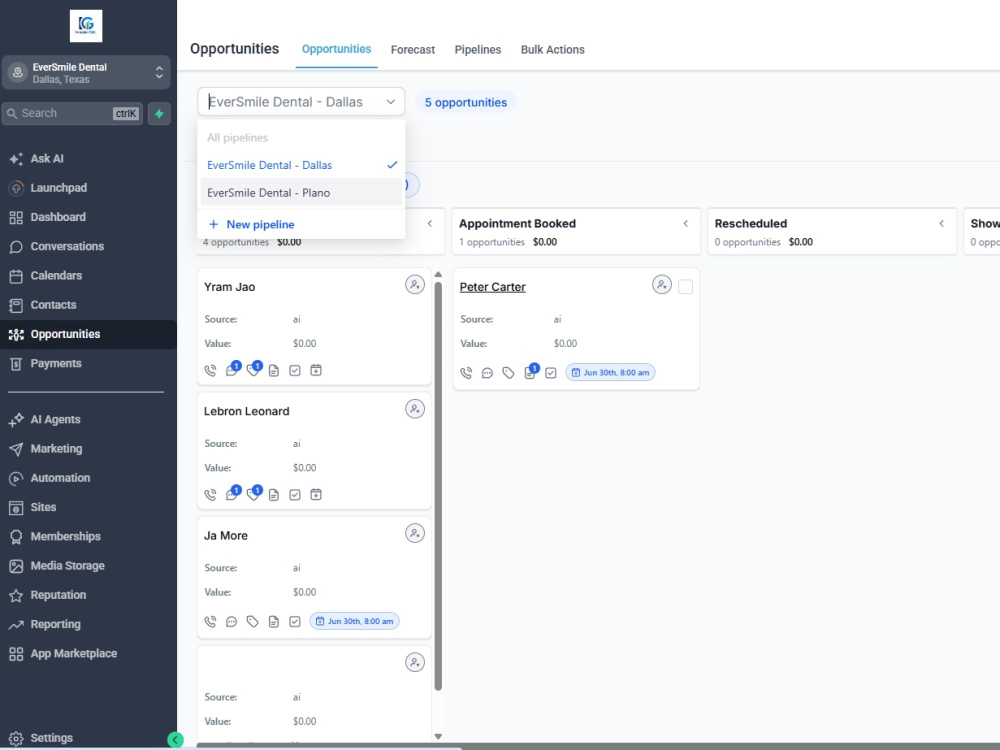Viewport: 1000px width, 750px height.
Task: Open notes icon with badge on Peter Carter card
Action: pos(531,372)
